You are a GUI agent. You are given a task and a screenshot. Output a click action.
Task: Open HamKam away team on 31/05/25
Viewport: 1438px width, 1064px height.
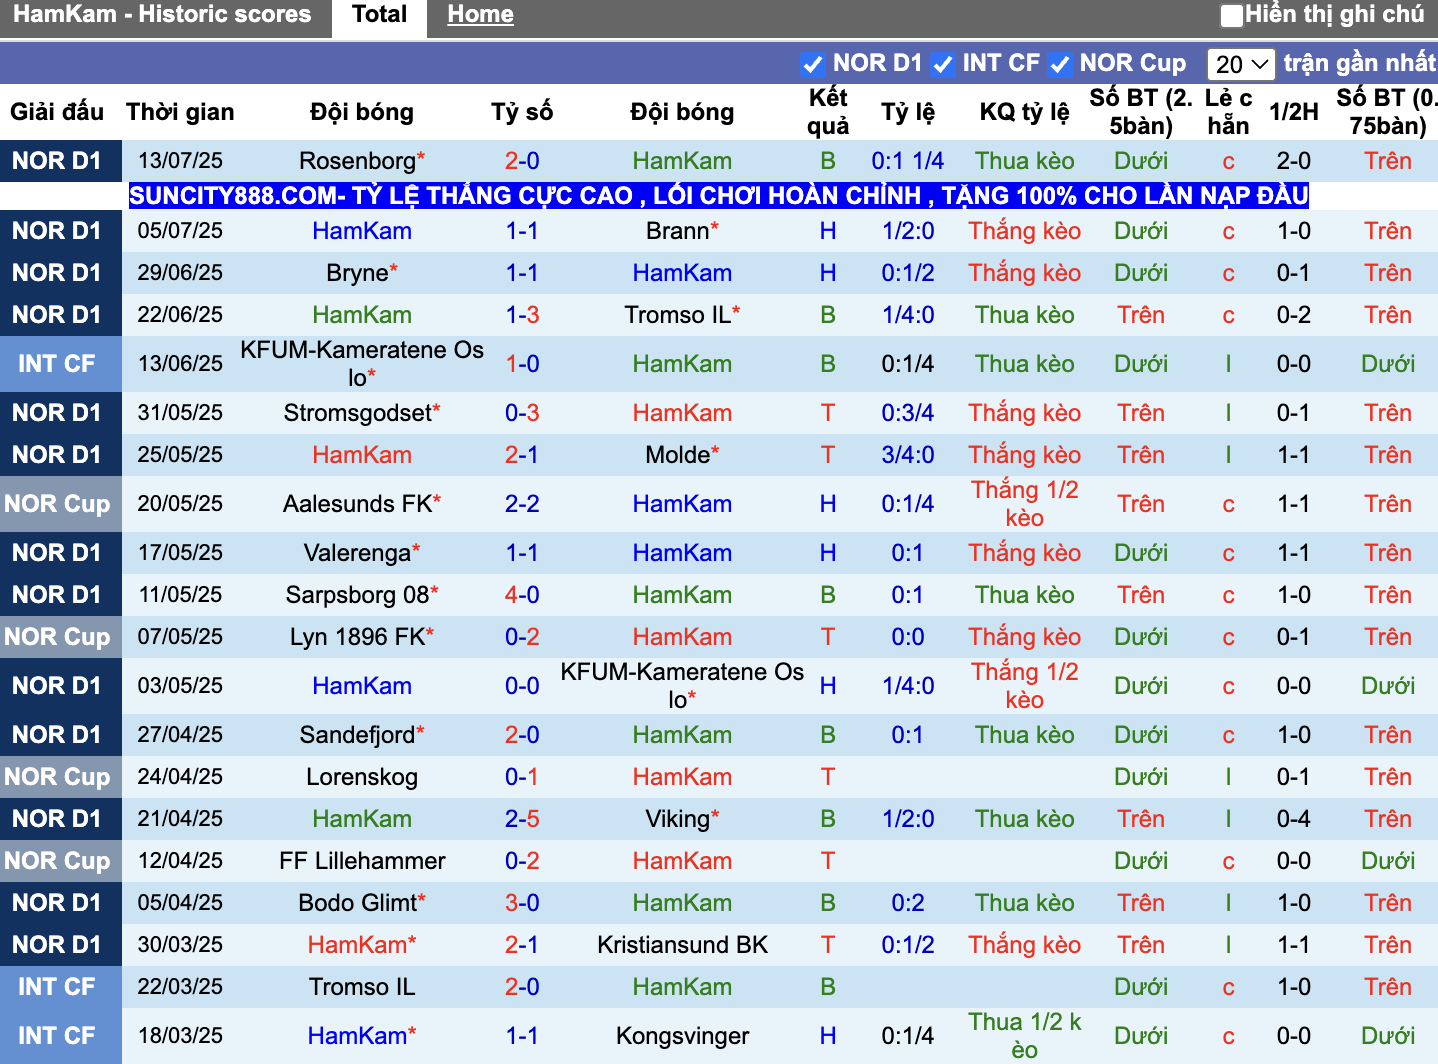(x=682, y=413)
